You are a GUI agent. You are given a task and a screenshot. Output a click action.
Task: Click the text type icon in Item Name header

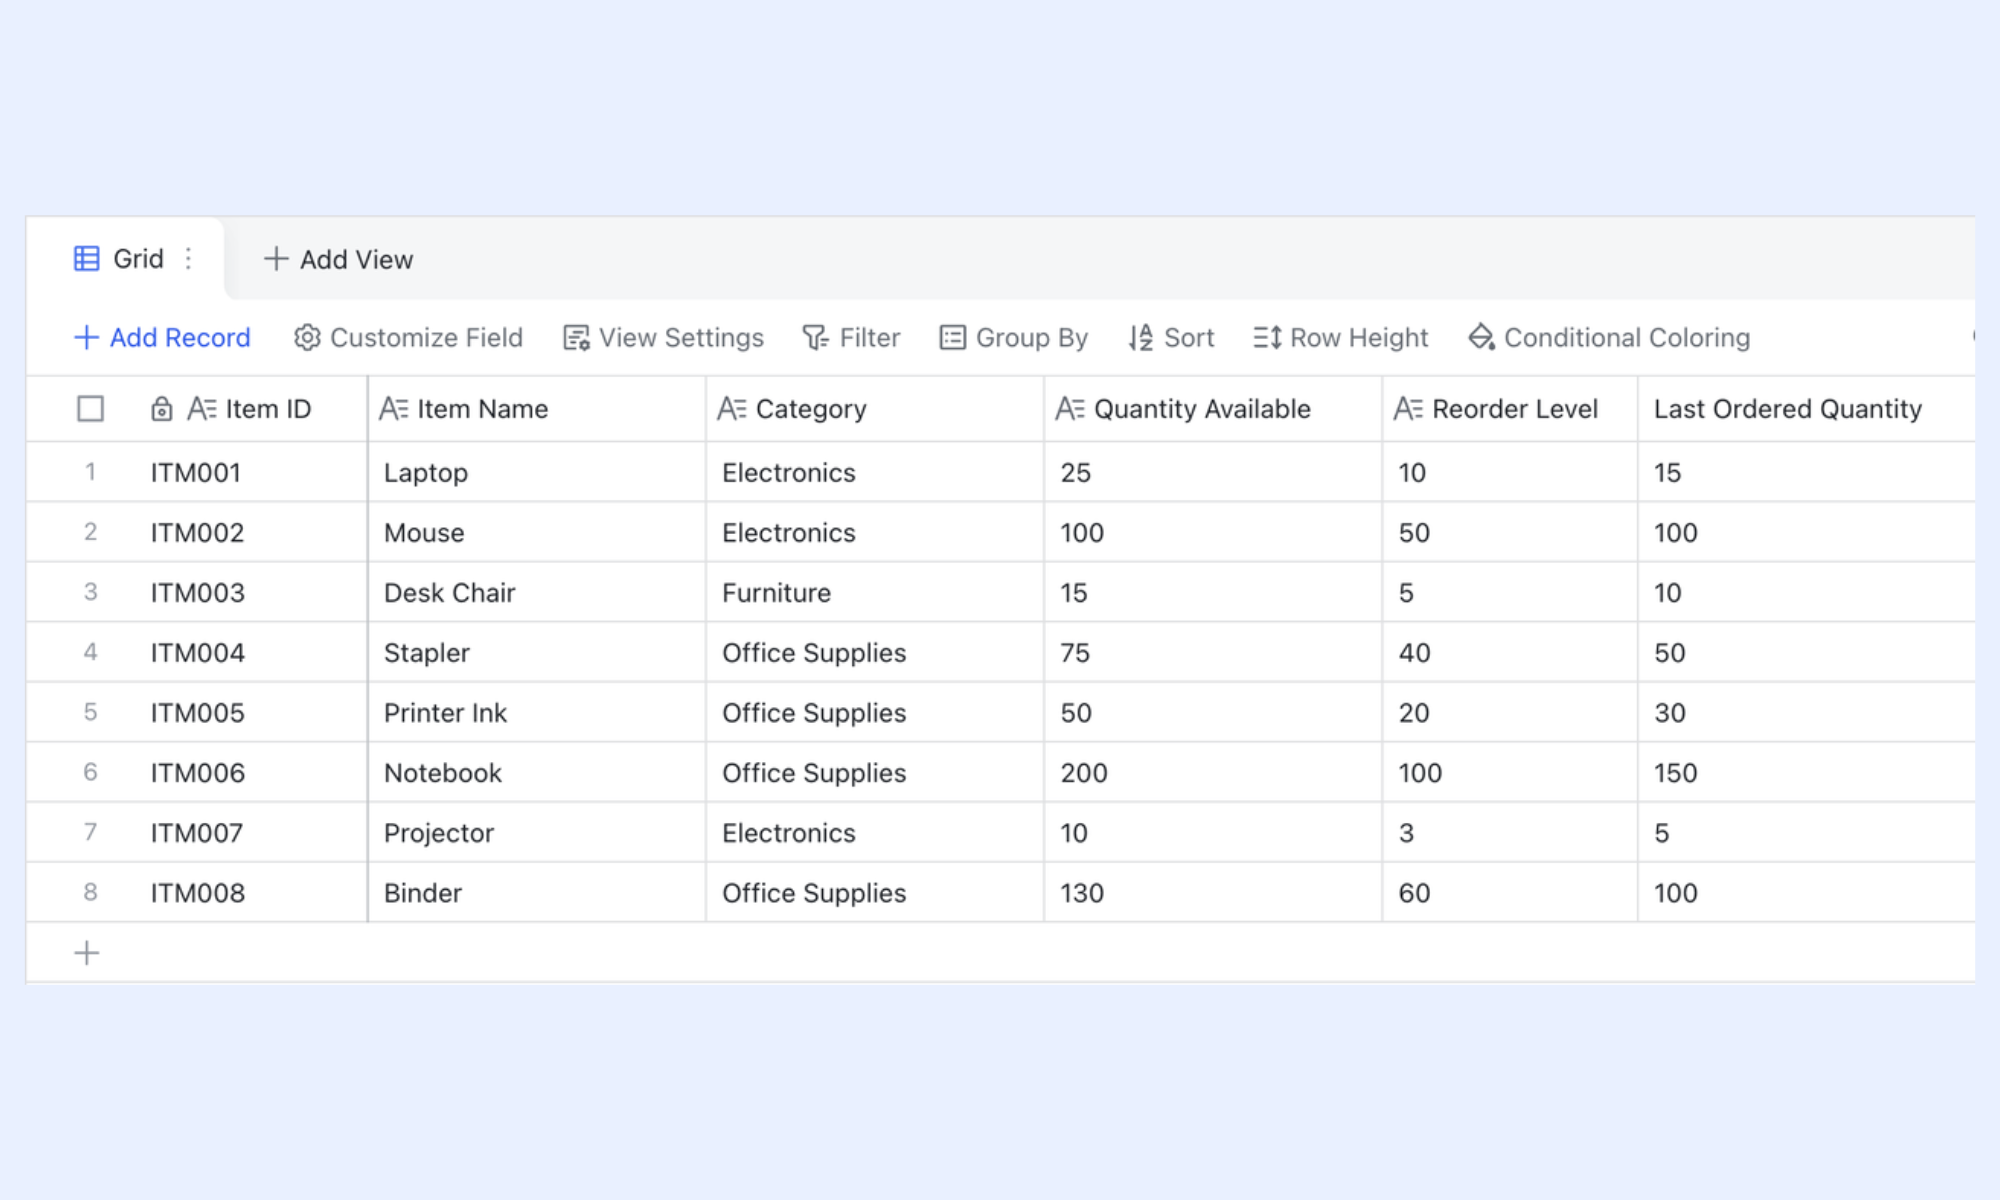394,409
